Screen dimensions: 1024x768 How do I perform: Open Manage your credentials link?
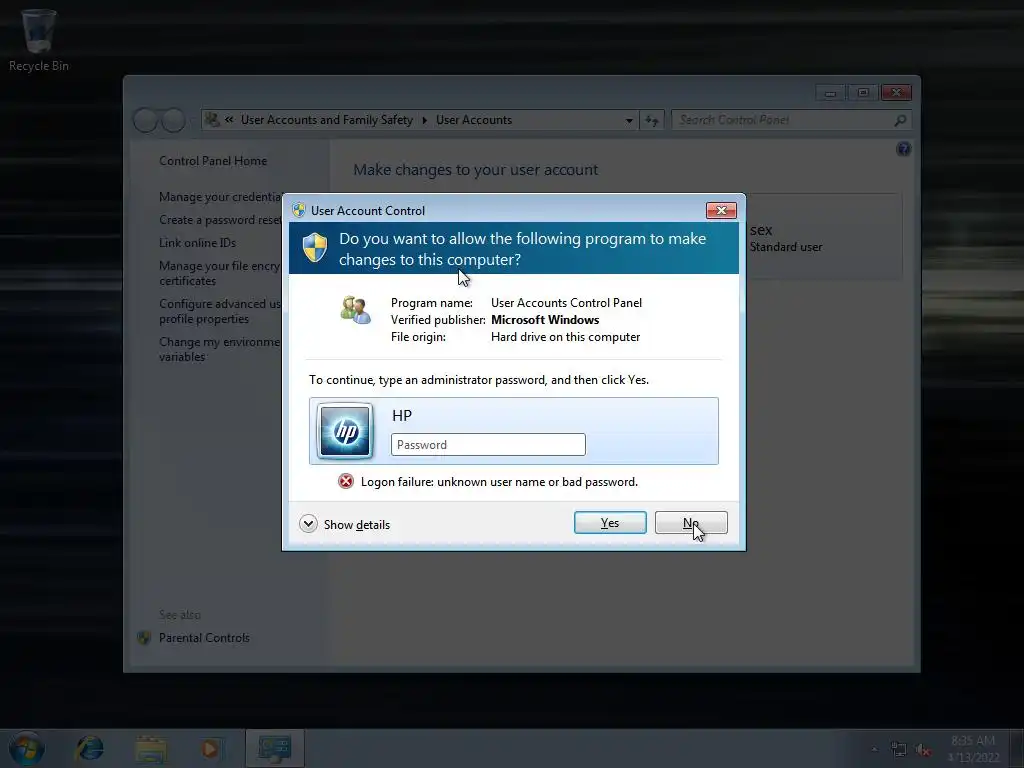point(220,197)
